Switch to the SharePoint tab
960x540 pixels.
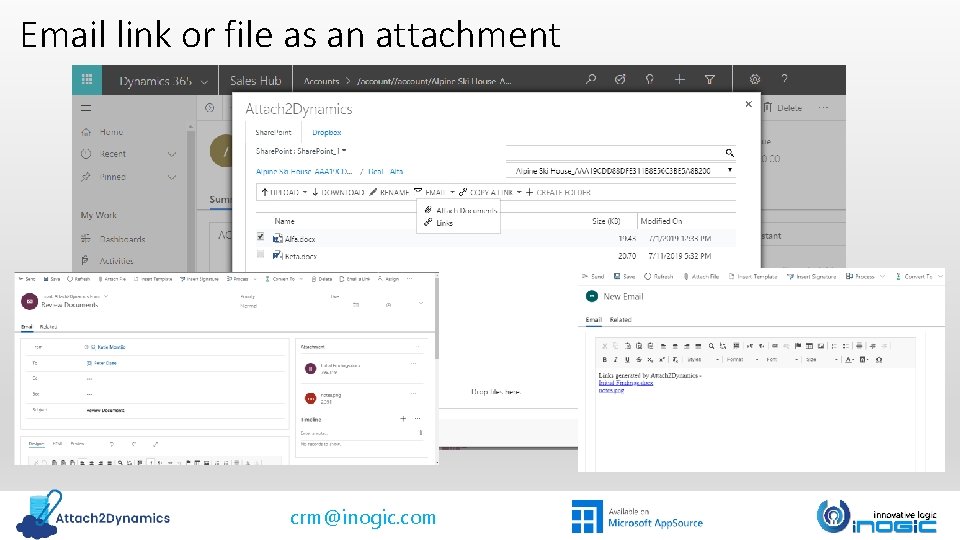(273, 132)
